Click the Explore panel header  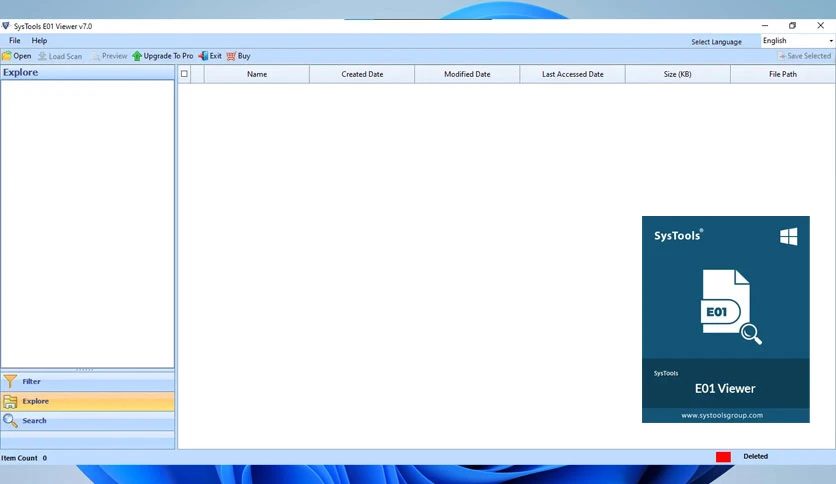[87, 72]
